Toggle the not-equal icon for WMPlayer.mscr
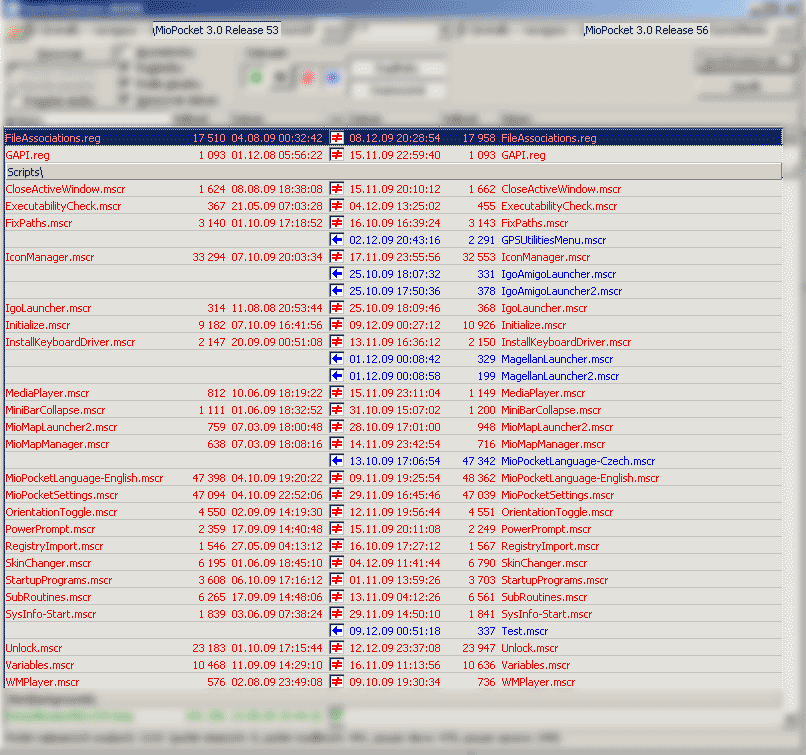The width and height of the screenshot is (806, 755). 337,682
